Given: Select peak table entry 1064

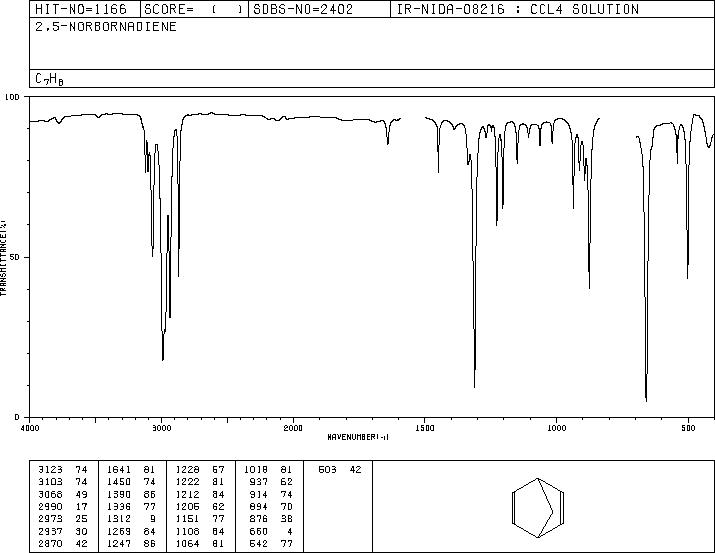Looking at the screenshot, I should click(187, 543).
